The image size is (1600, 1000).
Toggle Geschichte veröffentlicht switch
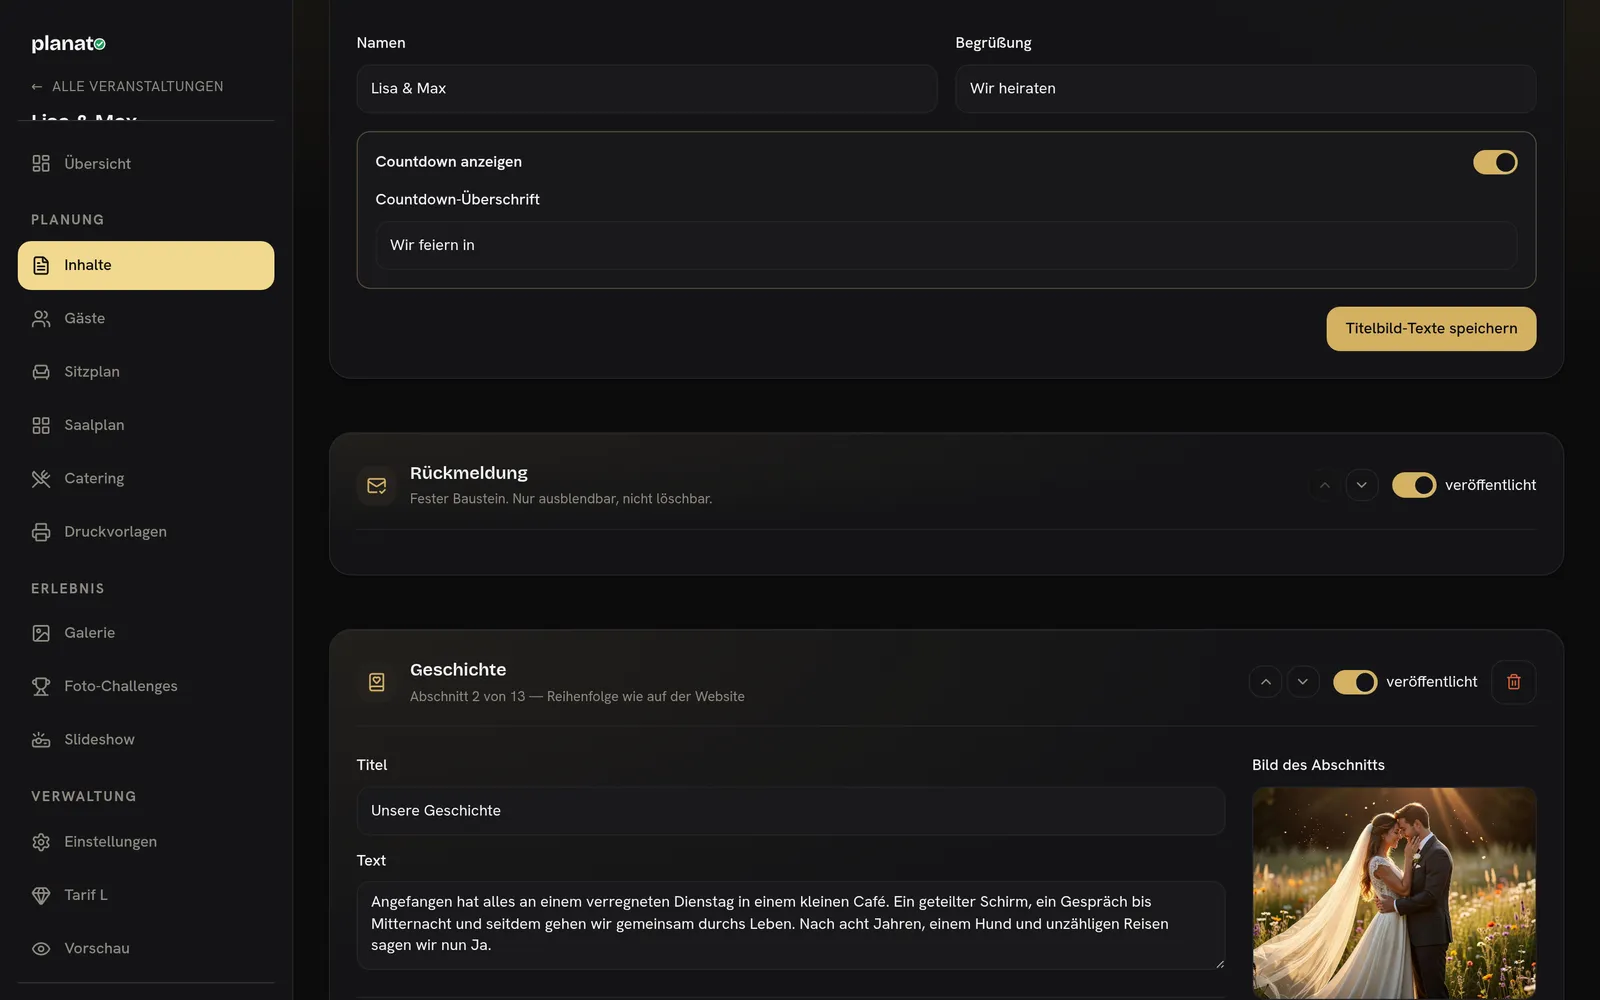point(1355,682)
